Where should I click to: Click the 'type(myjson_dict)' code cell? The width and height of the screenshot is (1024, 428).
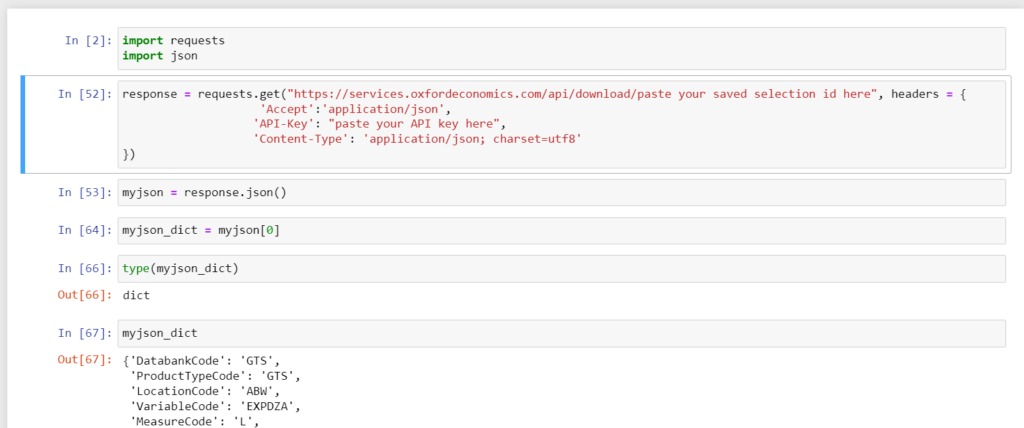(180, 268)
